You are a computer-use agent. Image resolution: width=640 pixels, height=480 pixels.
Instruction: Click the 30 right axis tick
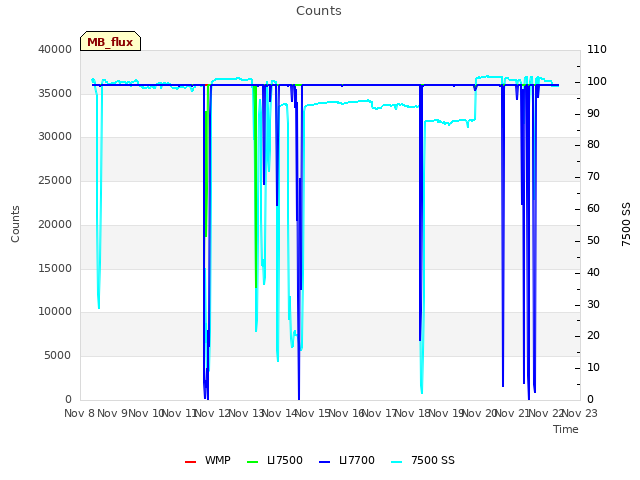click(593, 304)
